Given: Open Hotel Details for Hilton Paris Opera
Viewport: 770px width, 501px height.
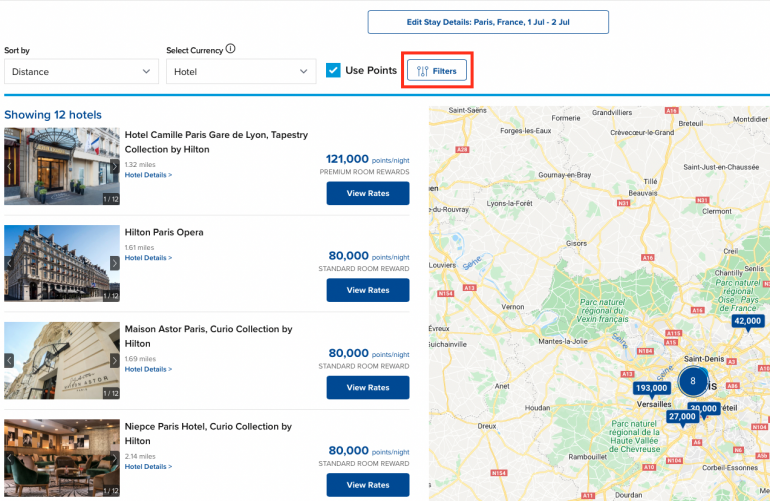Looking at the screenshot, I should coord(148,258).
